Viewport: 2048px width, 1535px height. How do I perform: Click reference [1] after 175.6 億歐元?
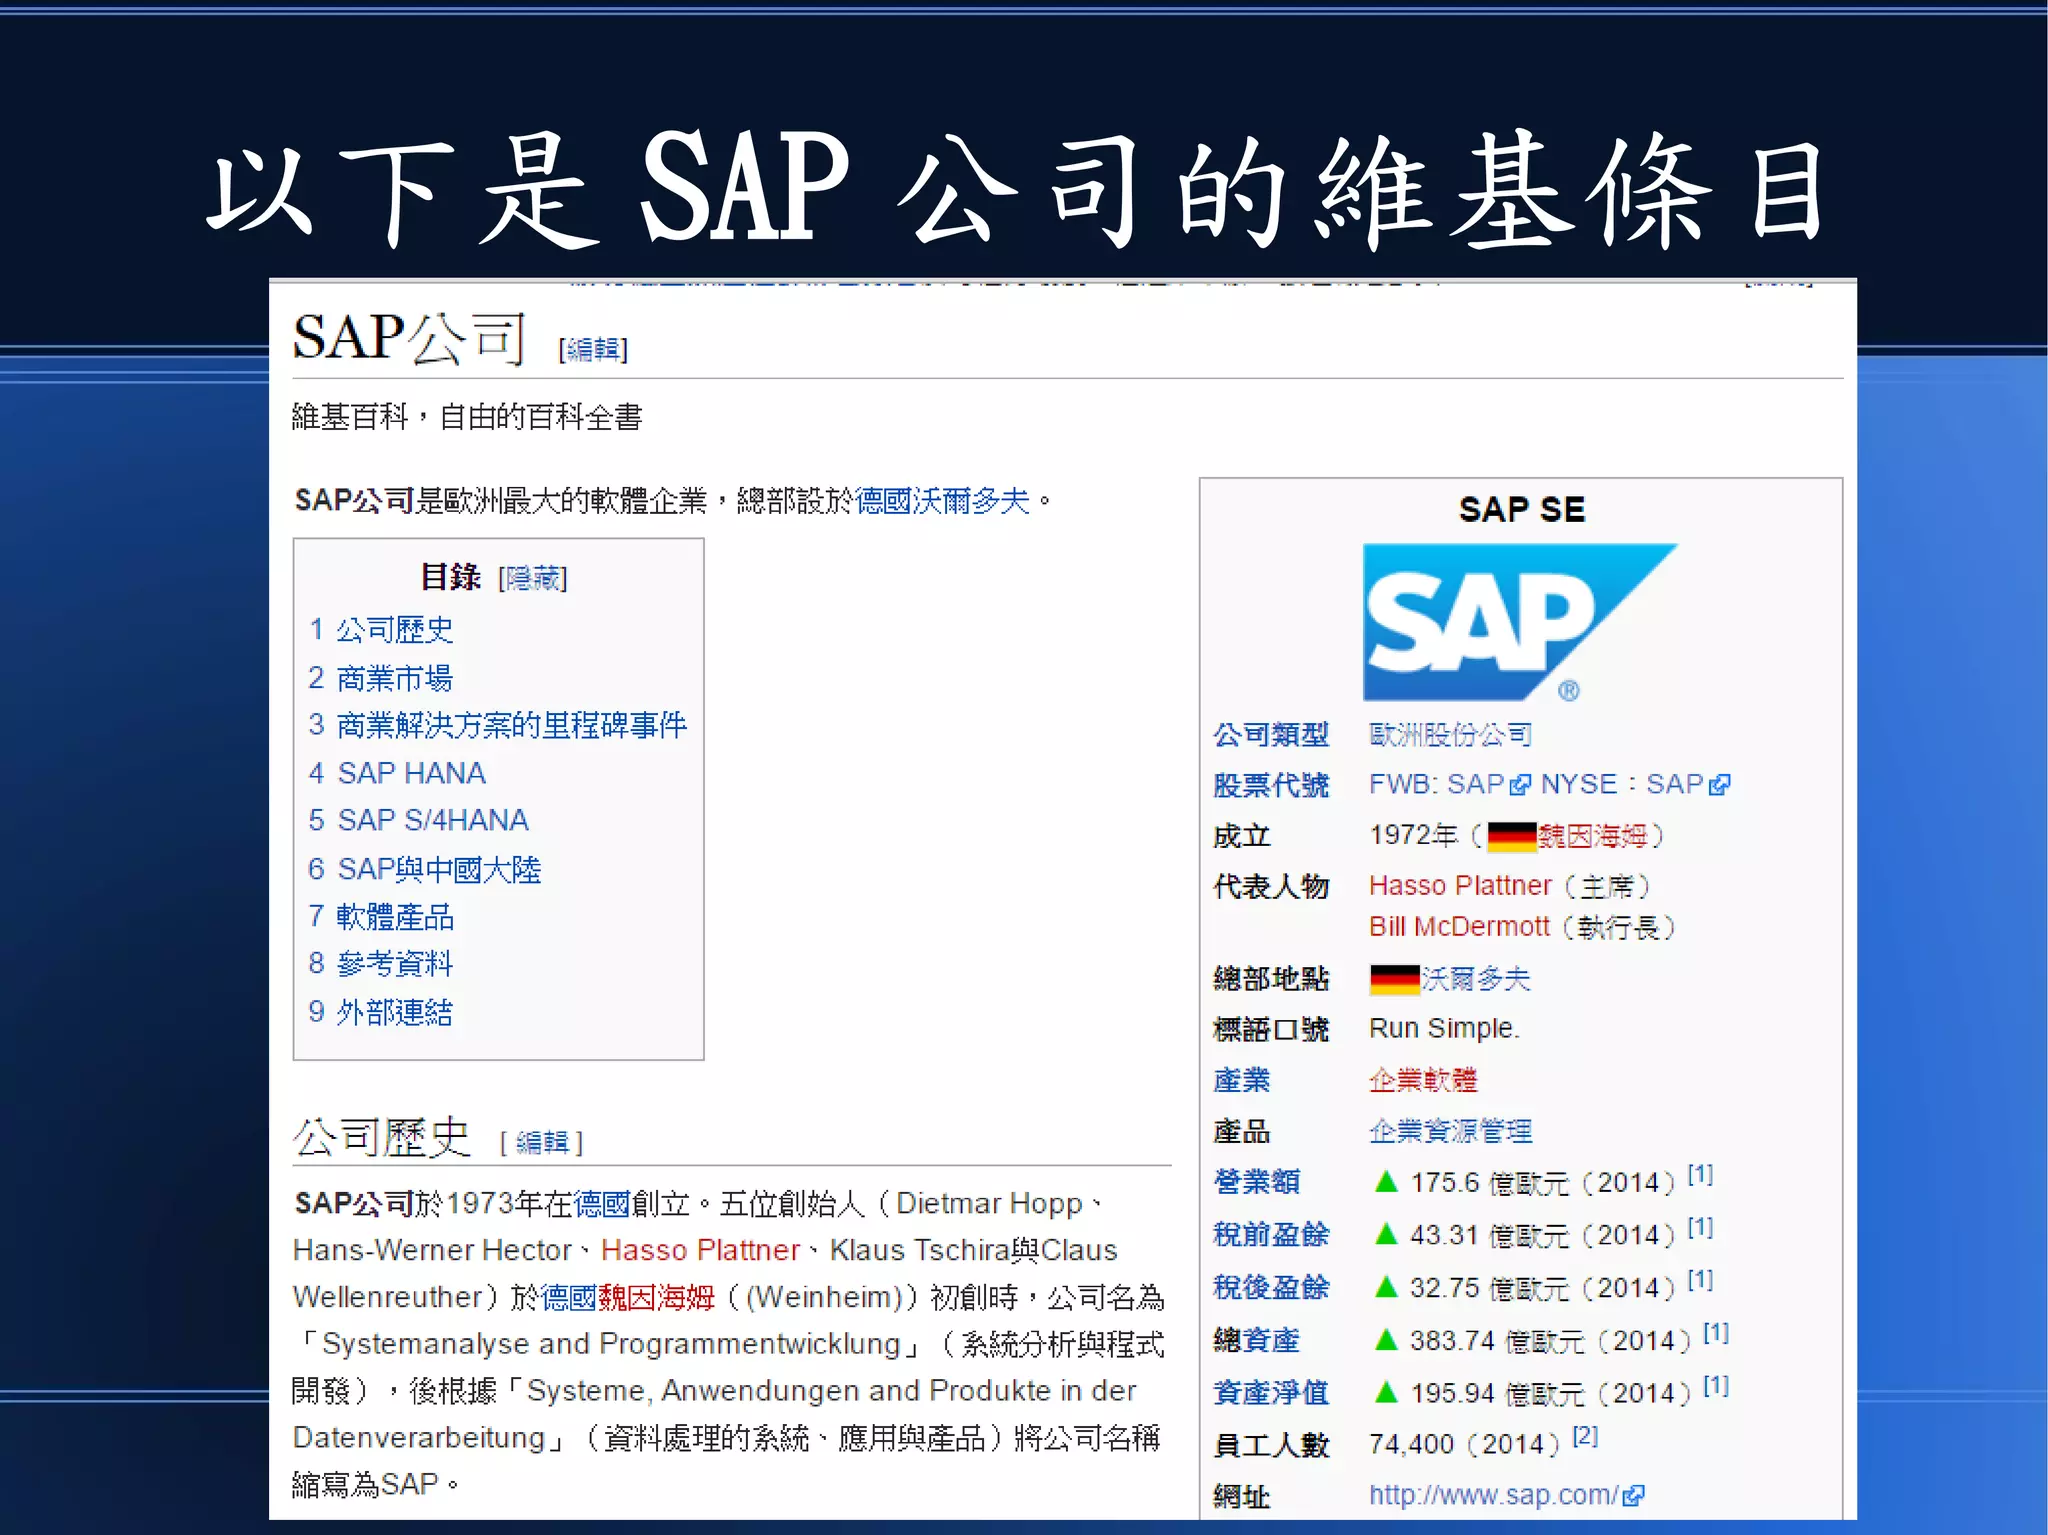tap(1700, 1175)
